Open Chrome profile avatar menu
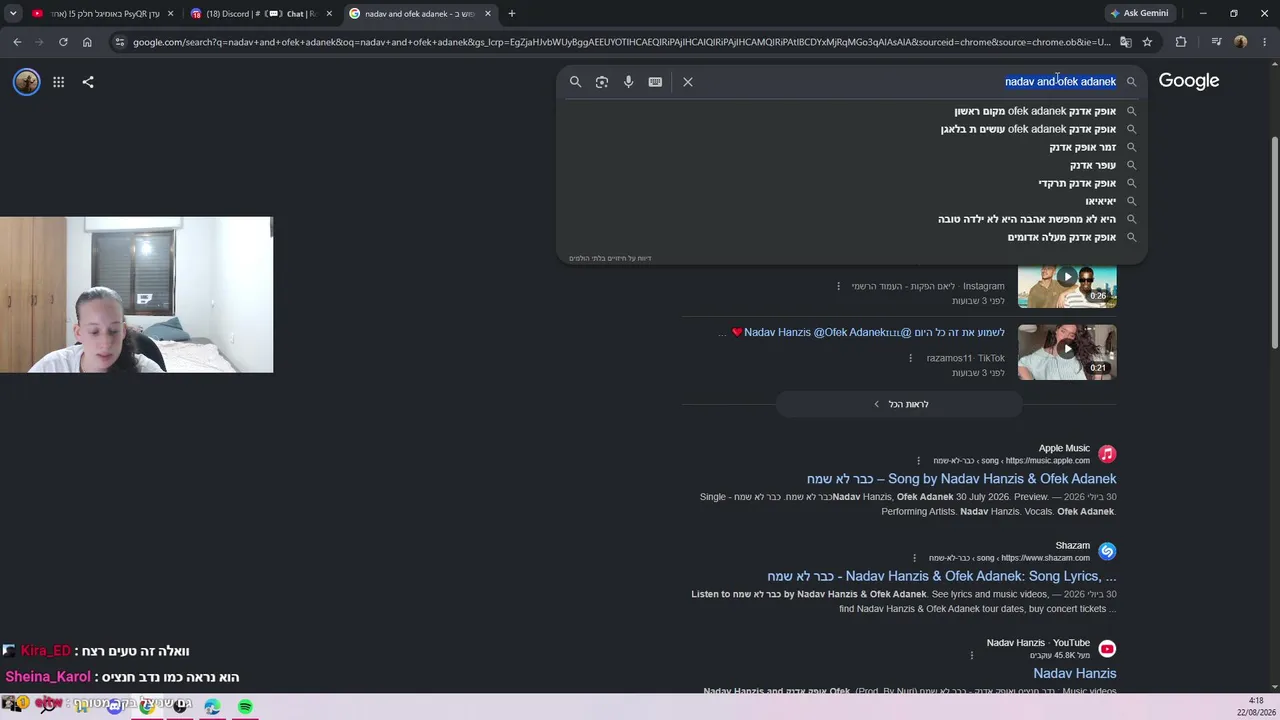This screenshot has width=1280, height=720. 1240,42
